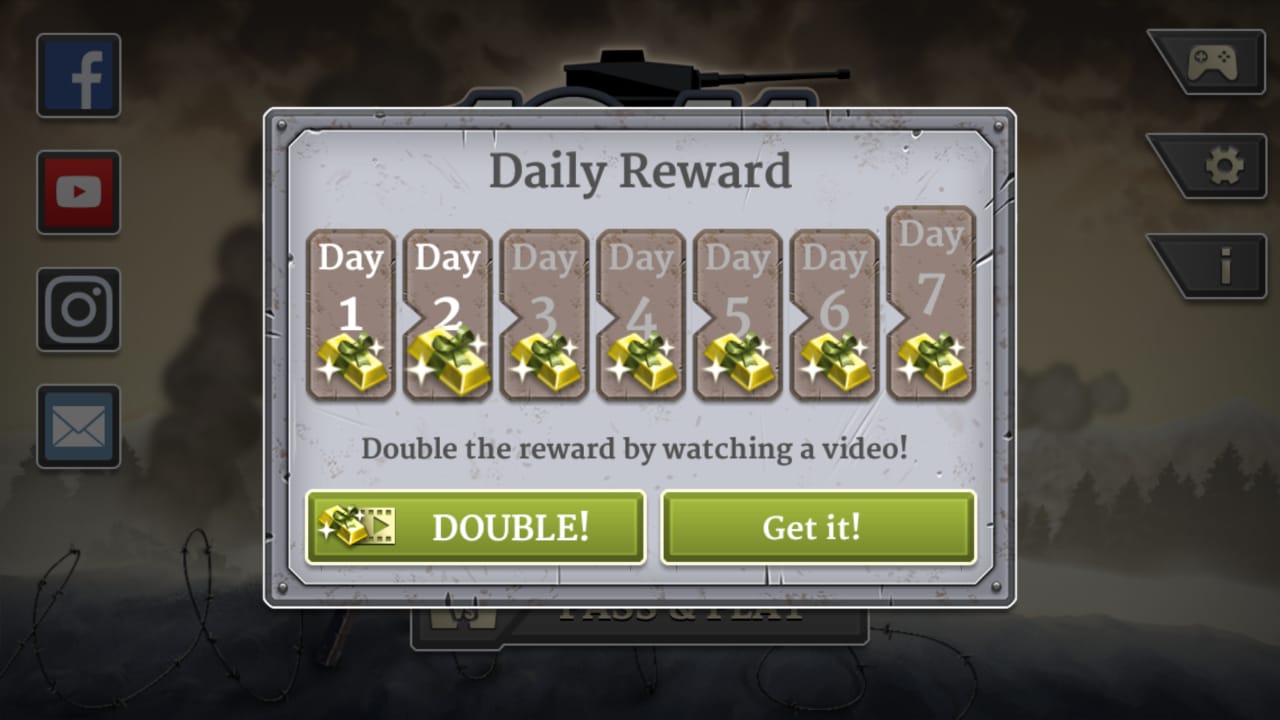Click the "Get it!" button
The height and width of the screenshot is (720, 1280).
[x=818, y=527]
